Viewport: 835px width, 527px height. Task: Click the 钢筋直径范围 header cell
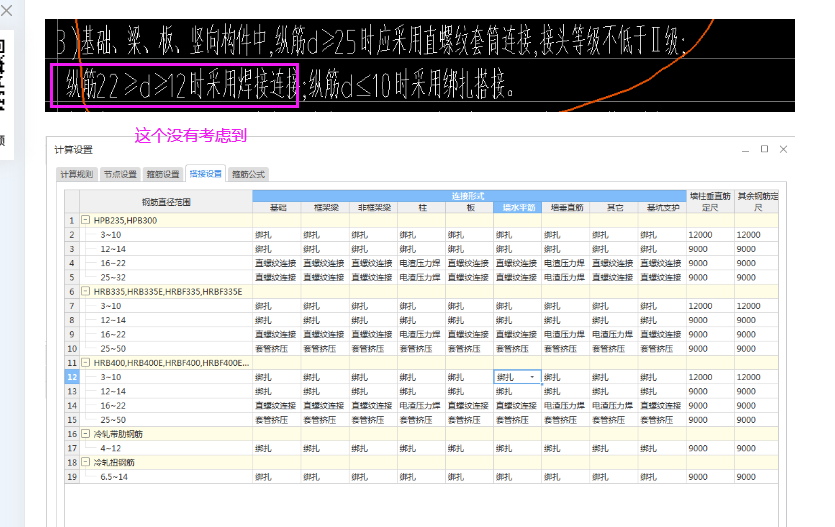166,202
